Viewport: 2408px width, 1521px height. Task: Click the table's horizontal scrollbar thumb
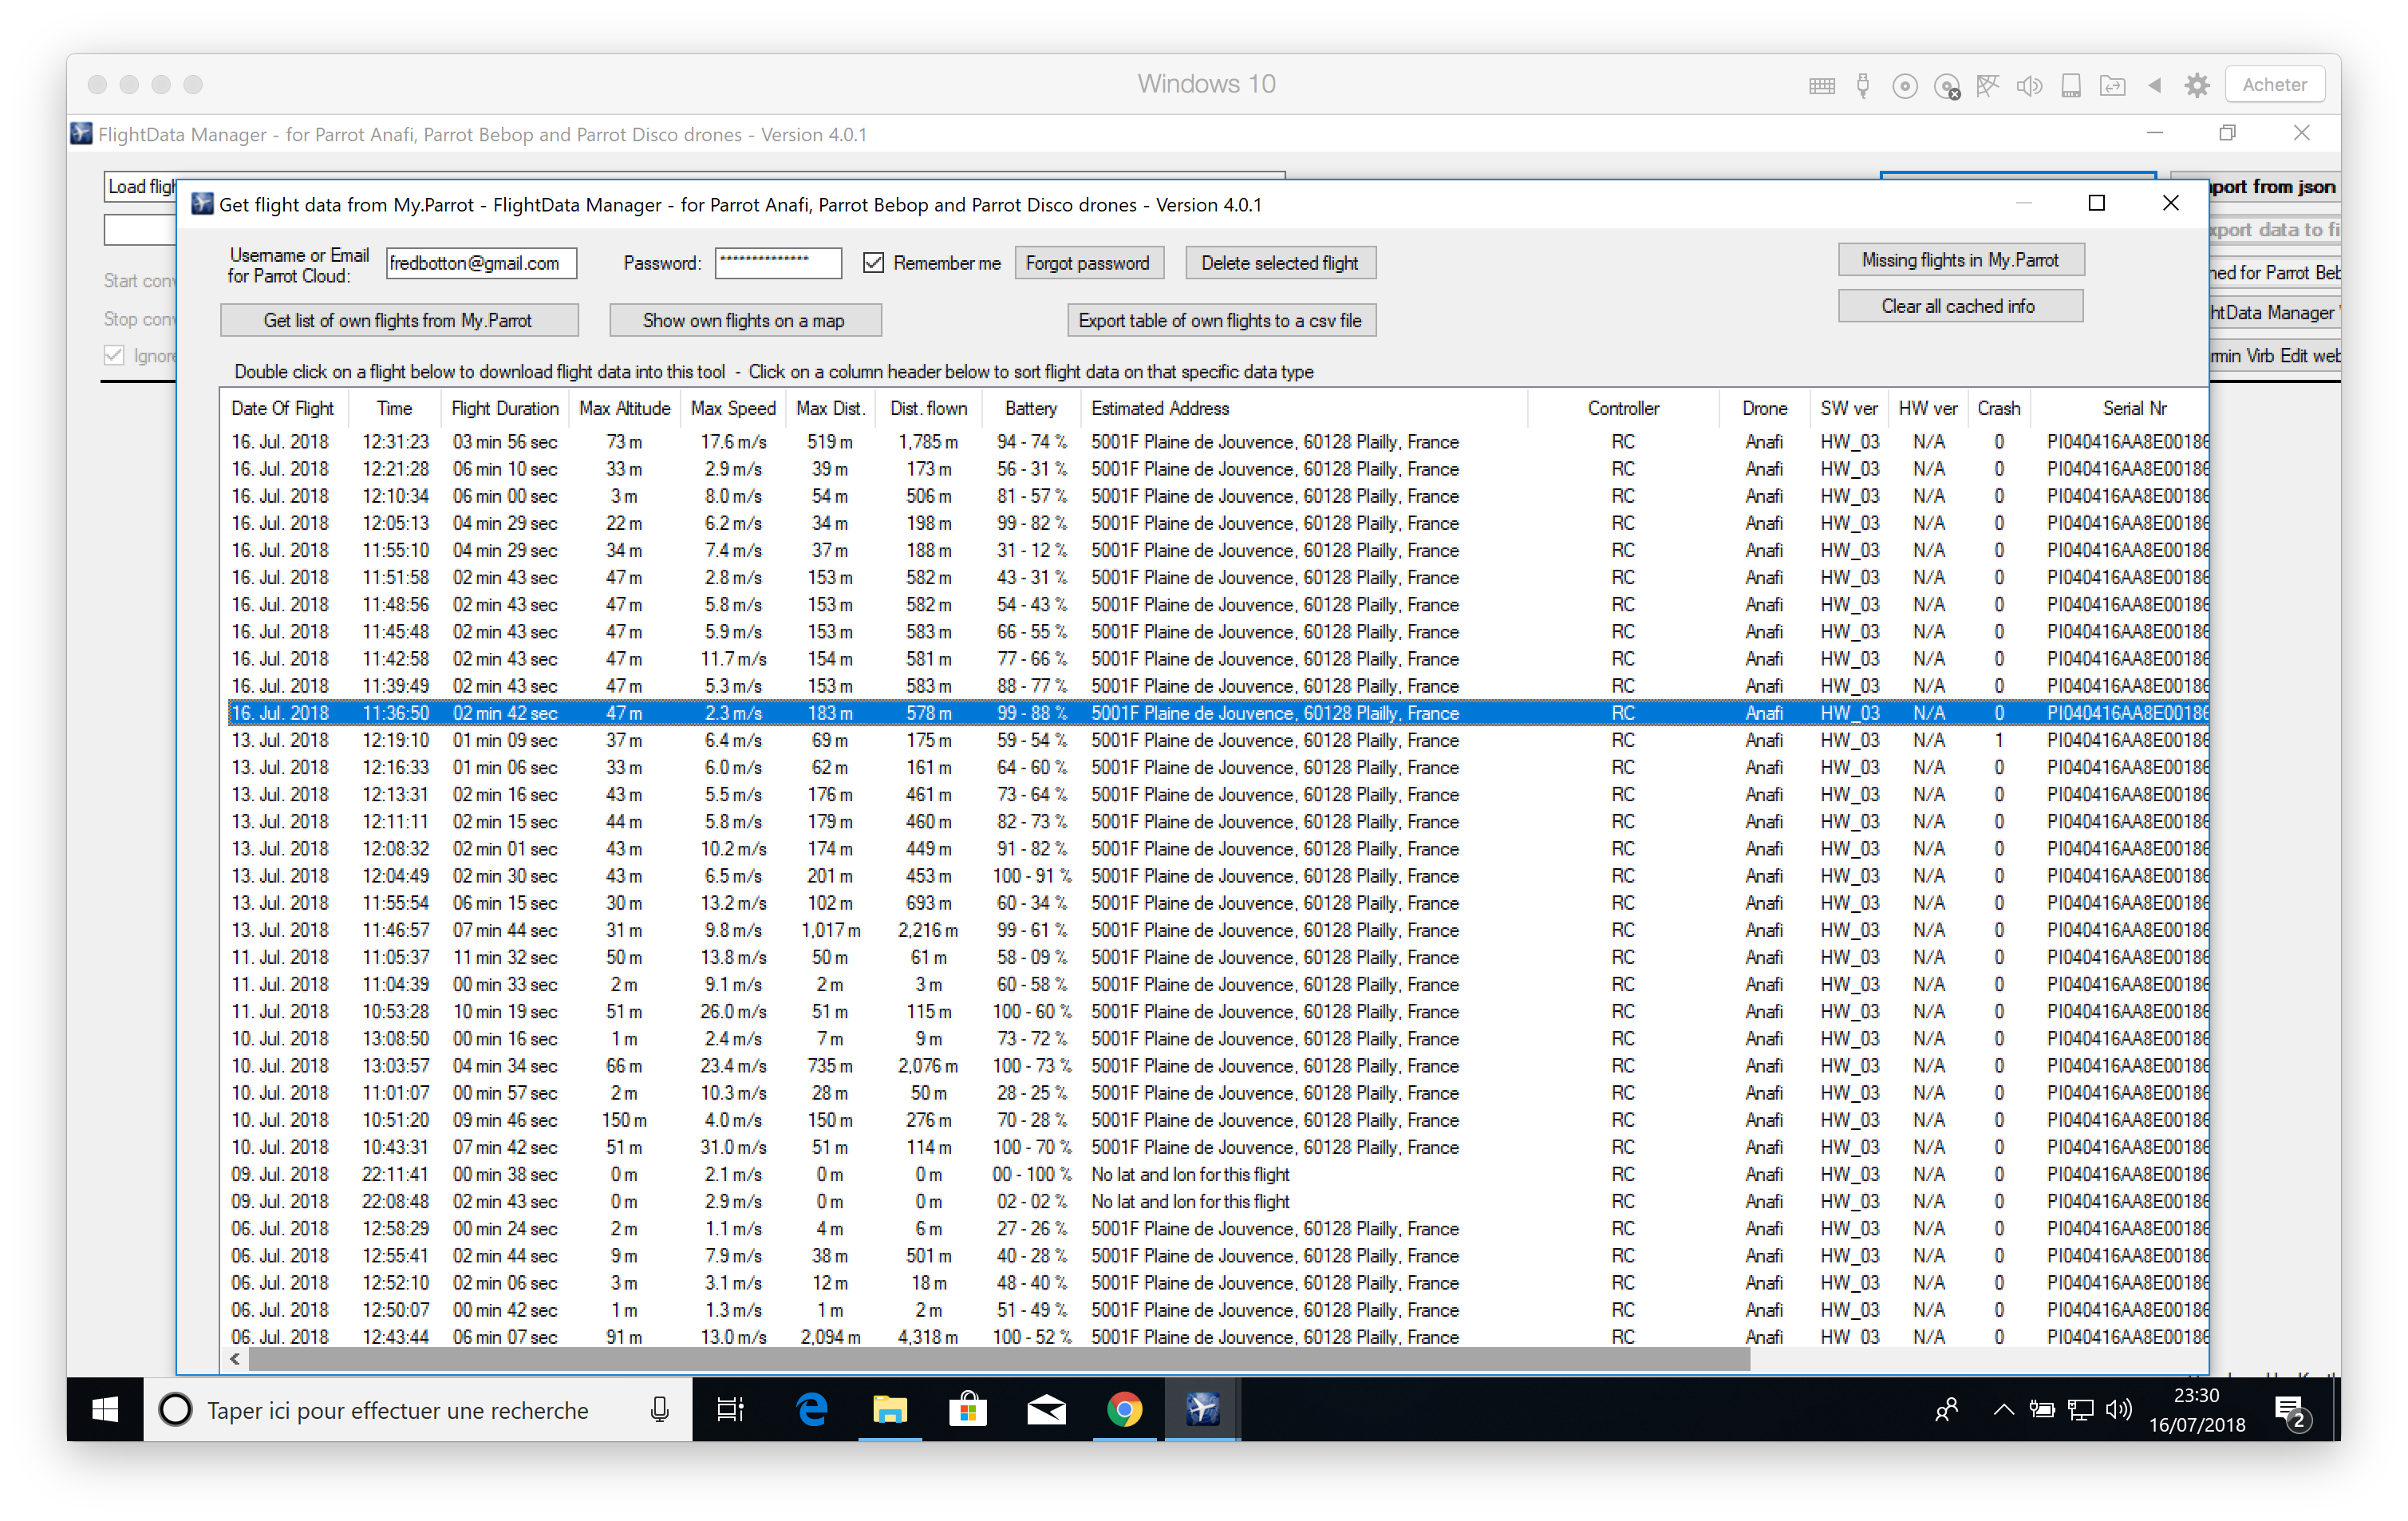point(999,1359)
